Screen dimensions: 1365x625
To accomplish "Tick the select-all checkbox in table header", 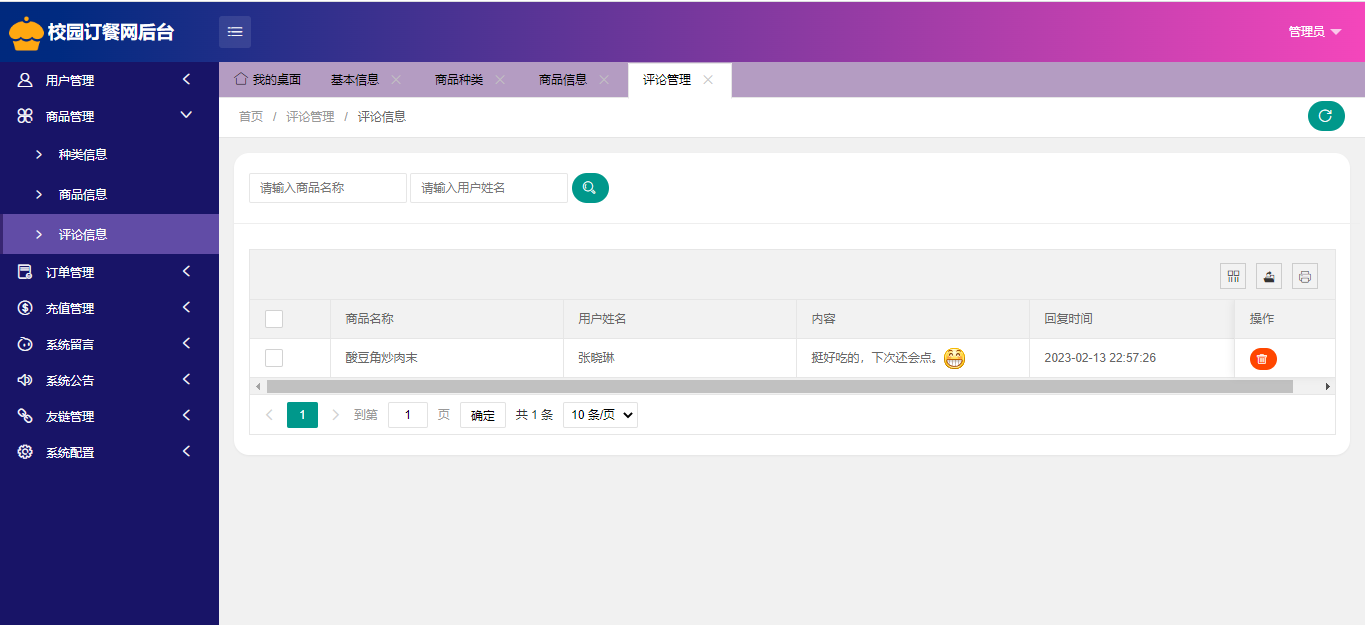I will point(274,319).
